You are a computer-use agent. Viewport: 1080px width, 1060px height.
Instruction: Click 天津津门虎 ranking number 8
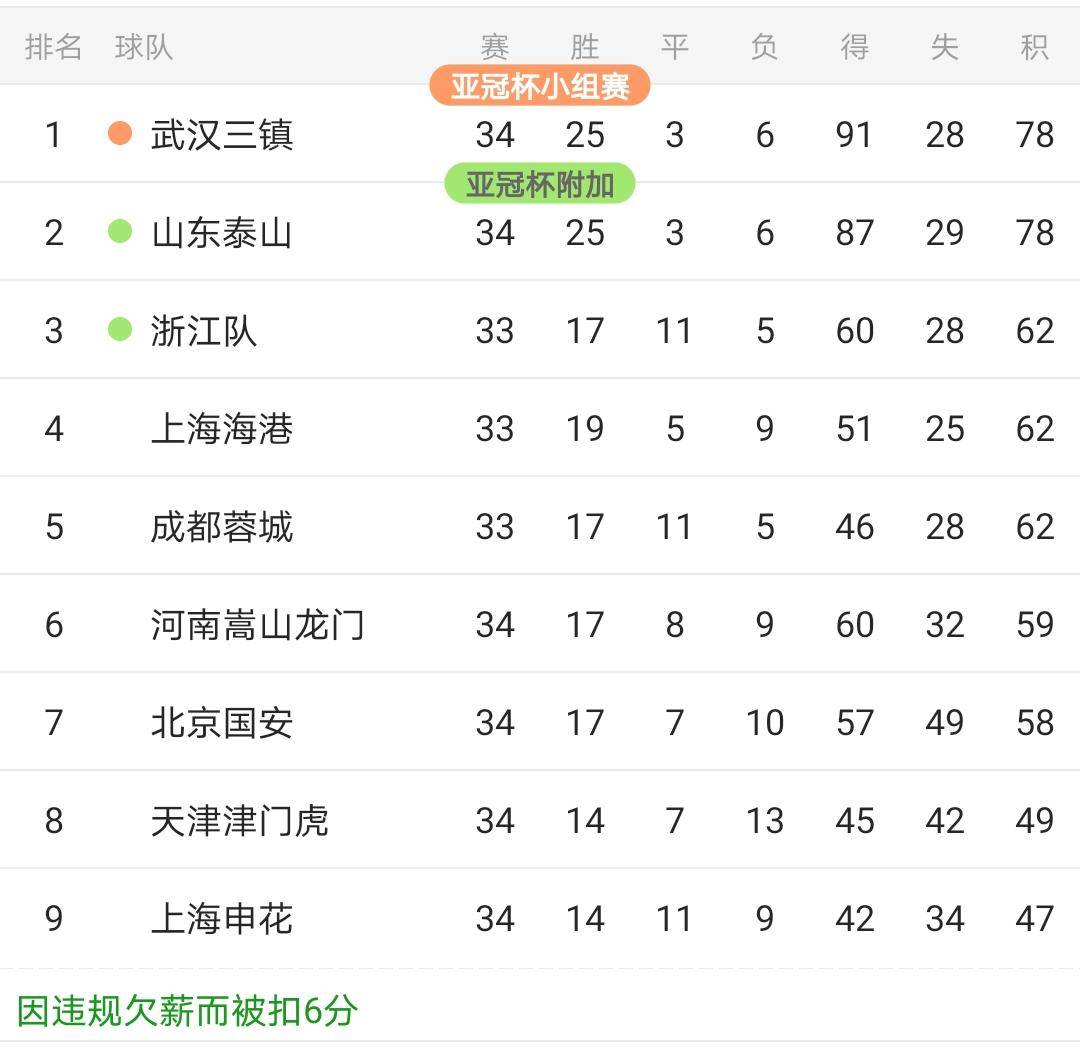pos(53,819)
